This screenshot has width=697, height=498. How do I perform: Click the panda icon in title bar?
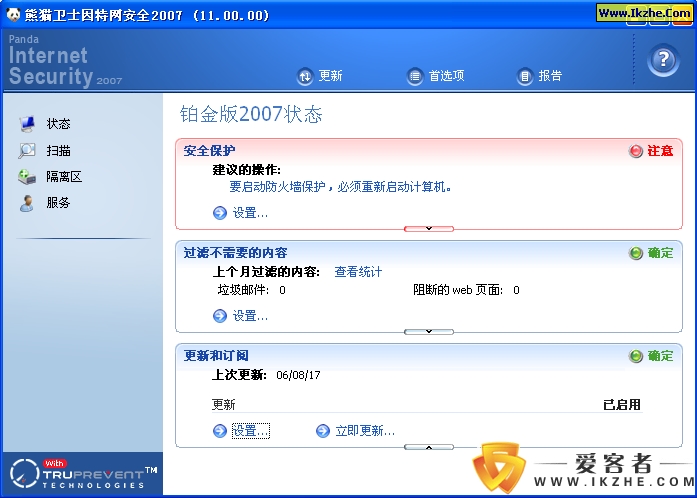14,15
